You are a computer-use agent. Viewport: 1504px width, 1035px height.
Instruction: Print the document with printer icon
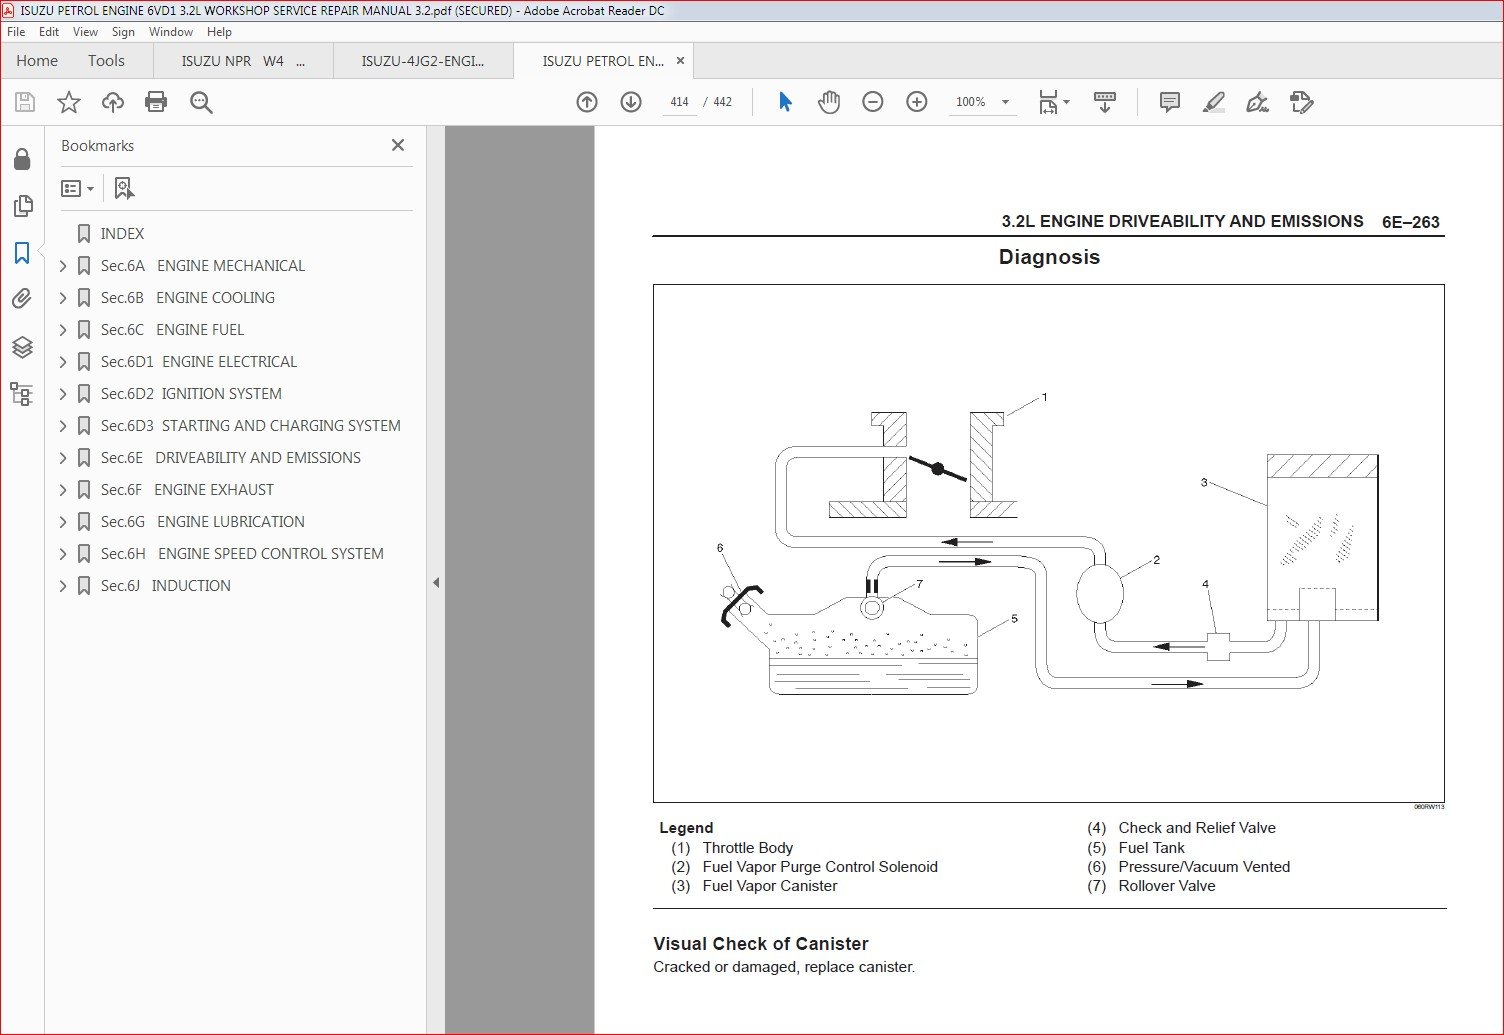(x=156, y=102)
